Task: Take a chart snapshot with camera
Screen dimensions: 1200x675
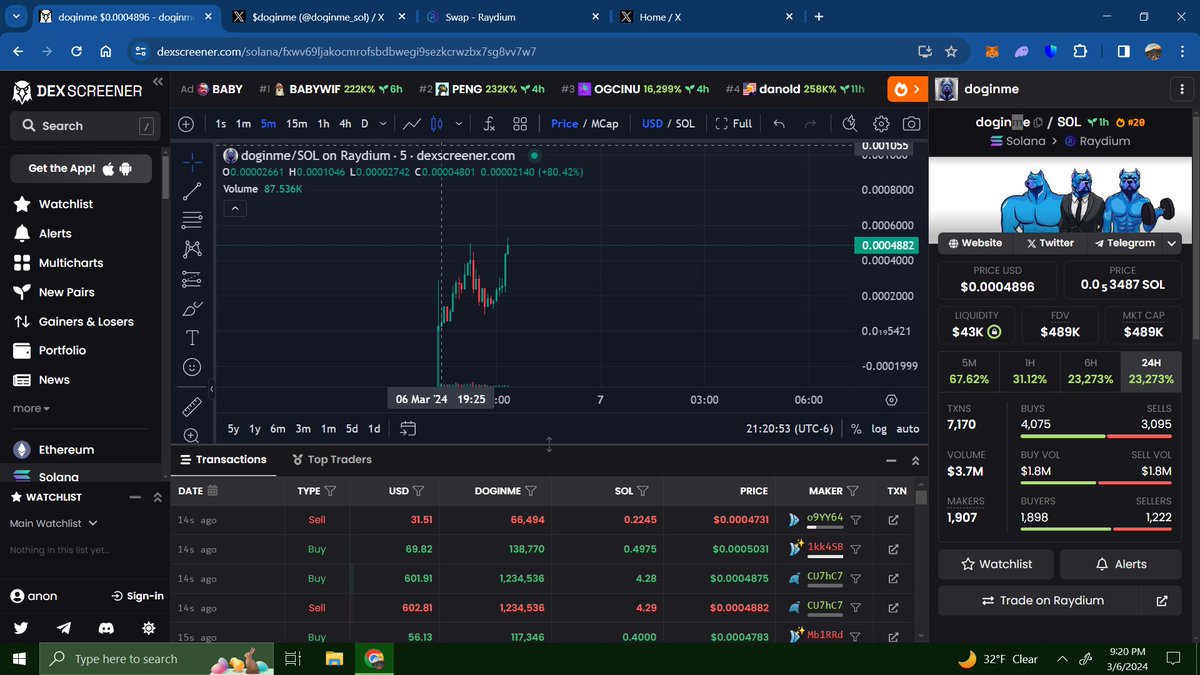Action: coord(911,124)
